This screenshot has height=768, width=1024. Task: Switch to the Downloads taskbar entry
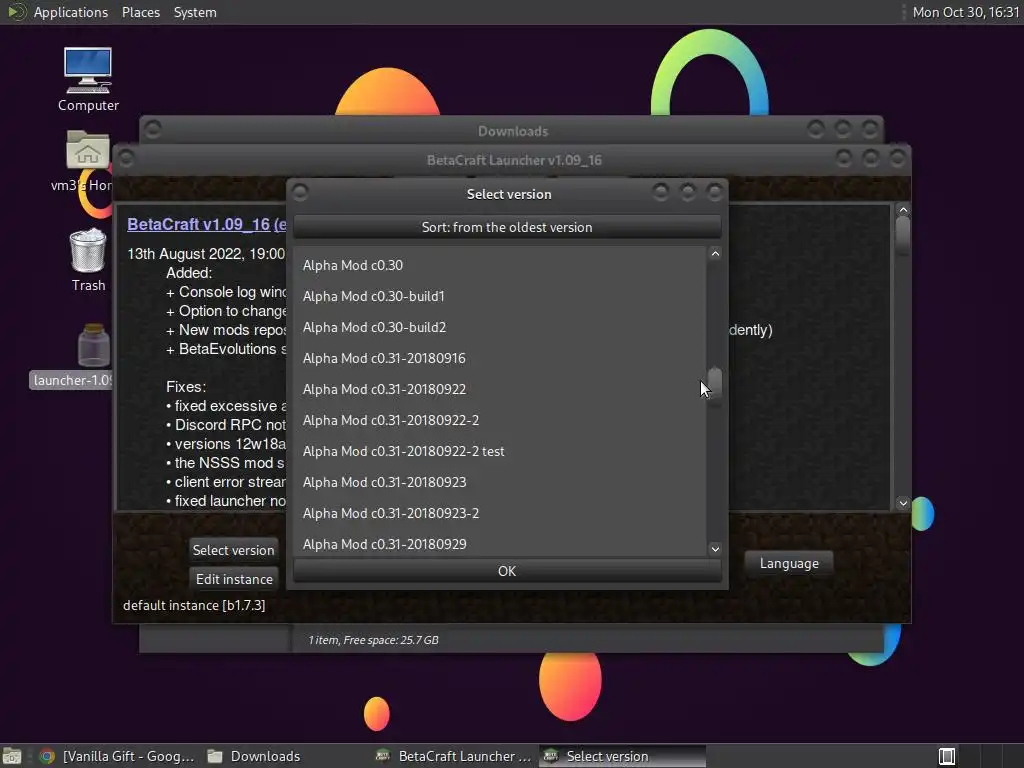(x=254, y=756)
